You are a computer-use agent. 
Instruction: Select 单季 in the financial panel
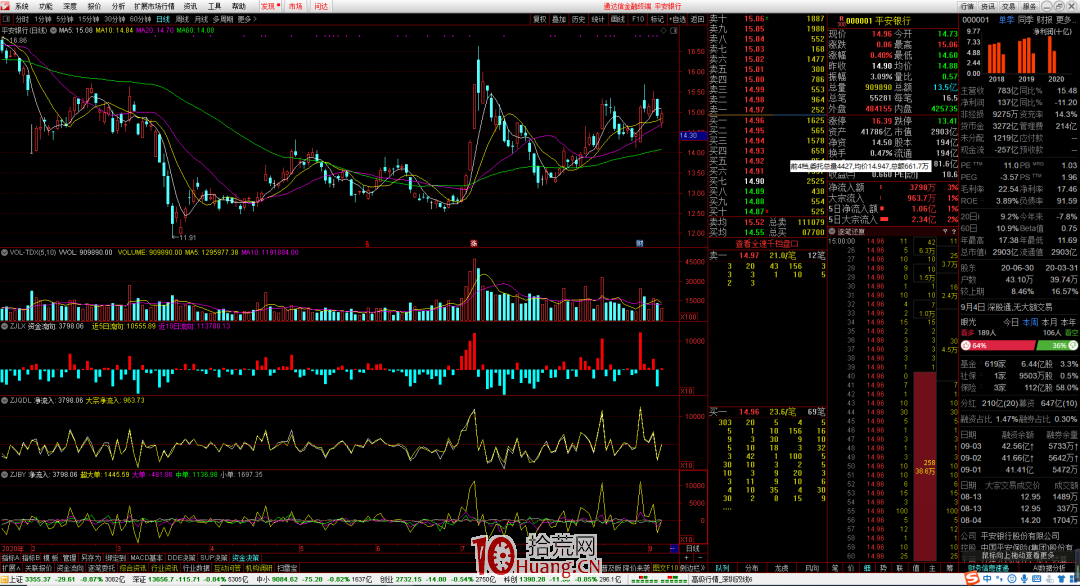pyautogui.click(x=1006, y=20)
